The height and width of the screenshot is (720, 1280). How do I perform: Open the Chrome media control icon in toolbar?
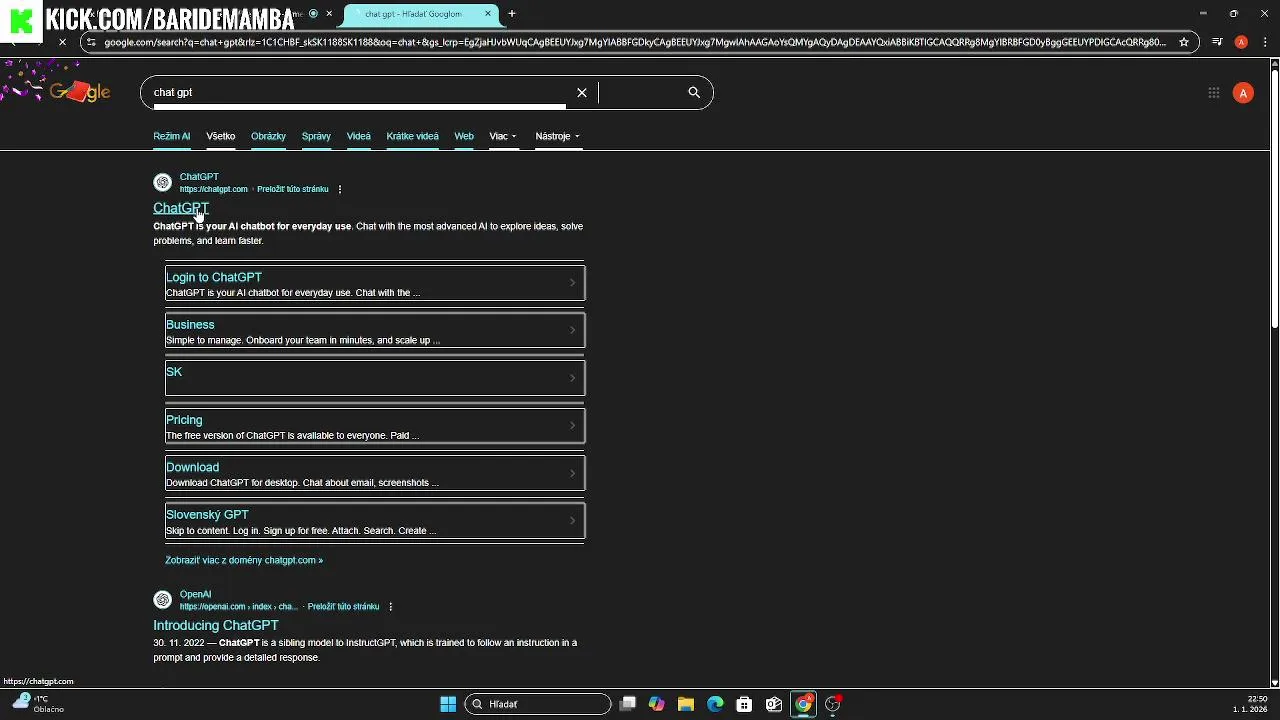[x=1217, y=42]
